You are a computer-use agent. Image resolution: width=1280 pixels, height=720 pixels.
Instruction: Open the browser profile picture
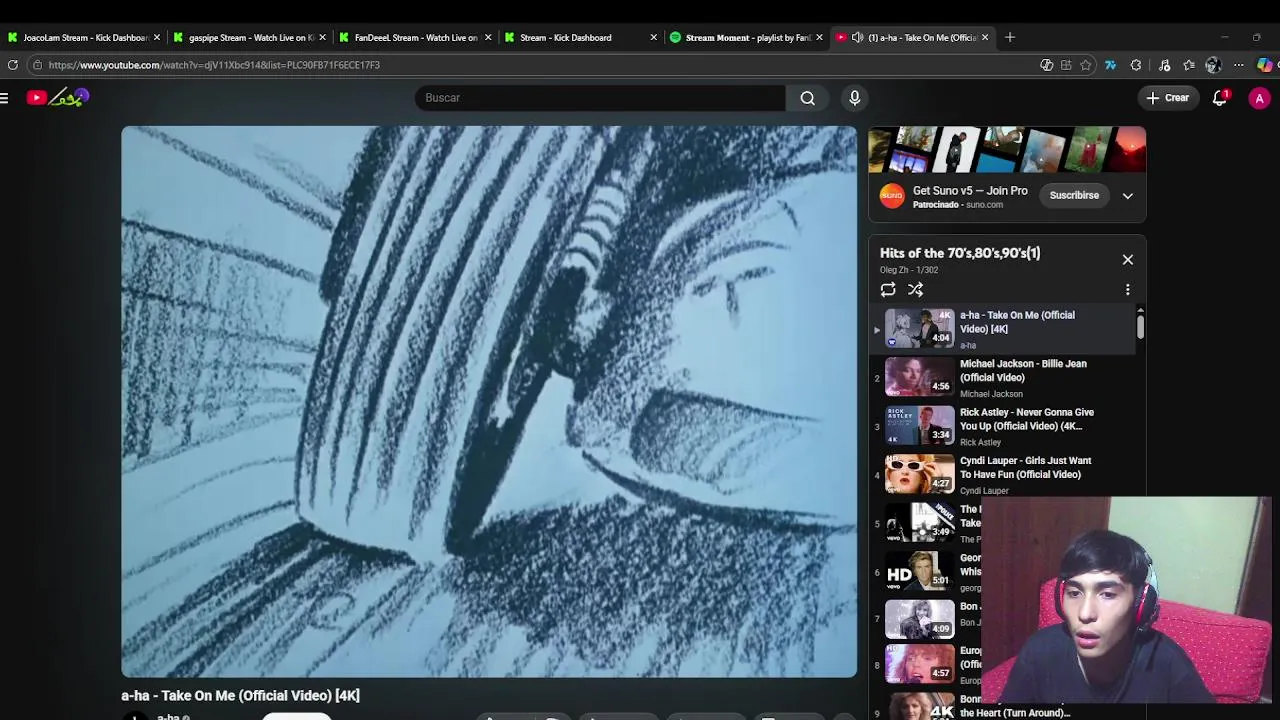(x=1213, y=65)
